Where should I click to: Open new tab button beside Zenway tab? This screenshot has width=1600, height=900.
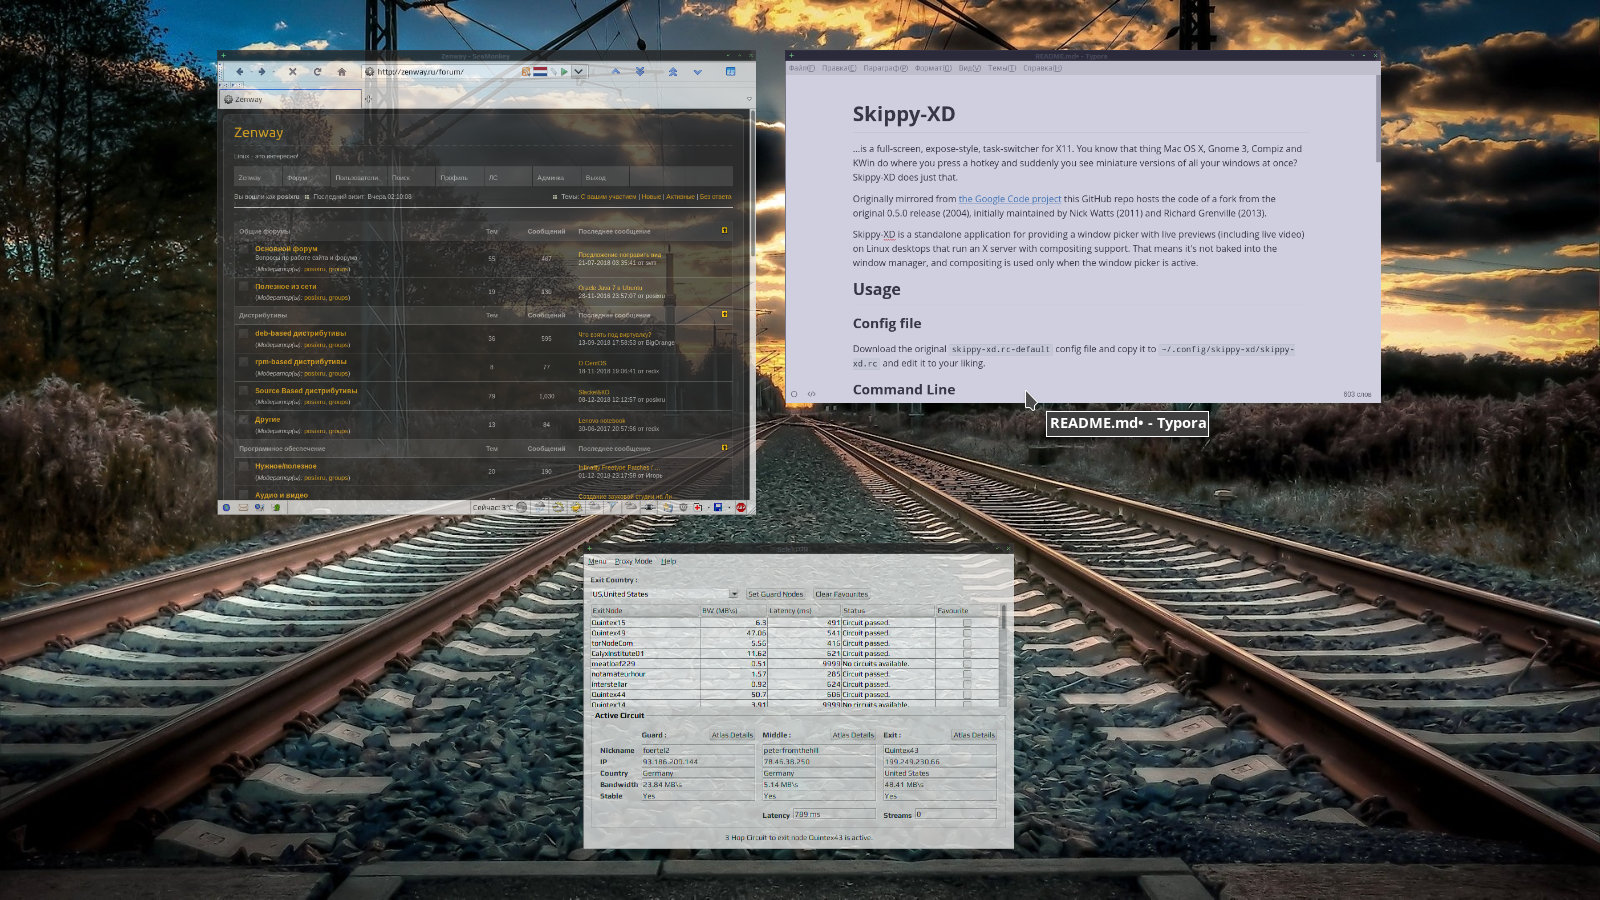(368, 99)
